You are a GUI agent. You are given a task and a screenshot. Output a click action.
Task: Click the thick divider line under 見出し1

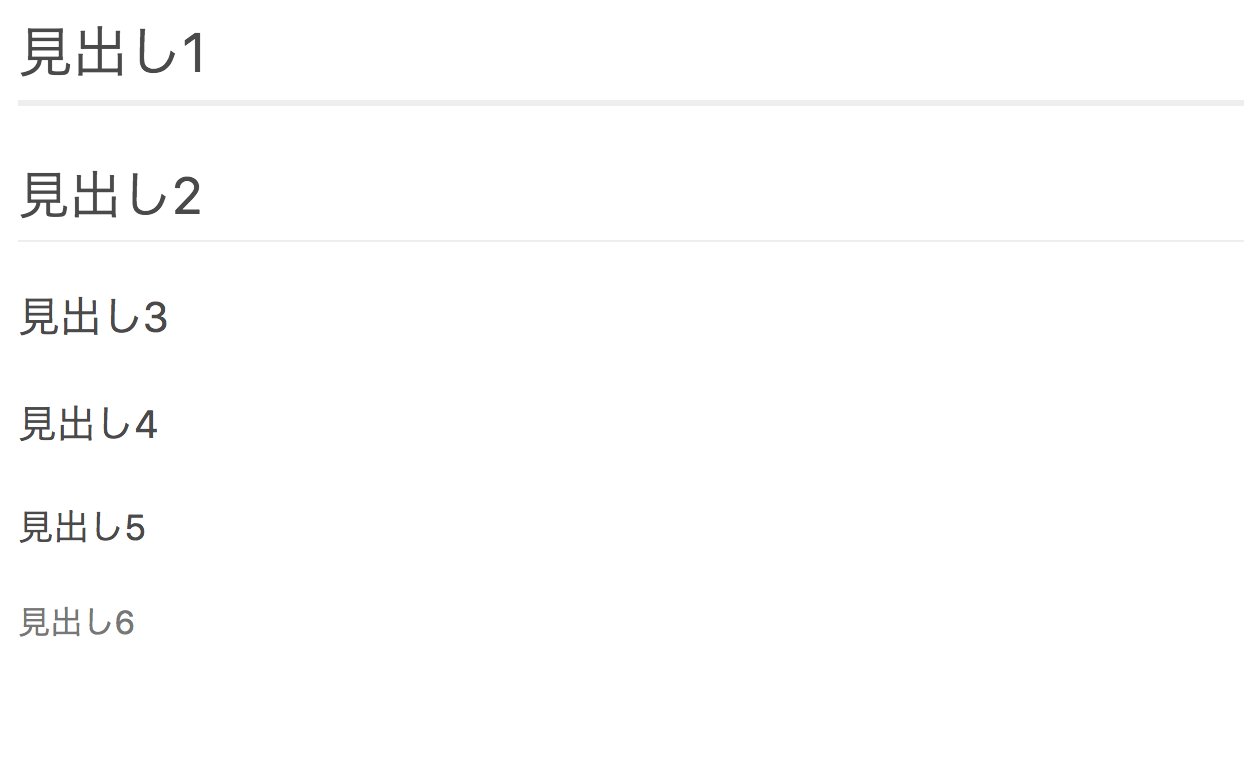click(x=631, y=103)
